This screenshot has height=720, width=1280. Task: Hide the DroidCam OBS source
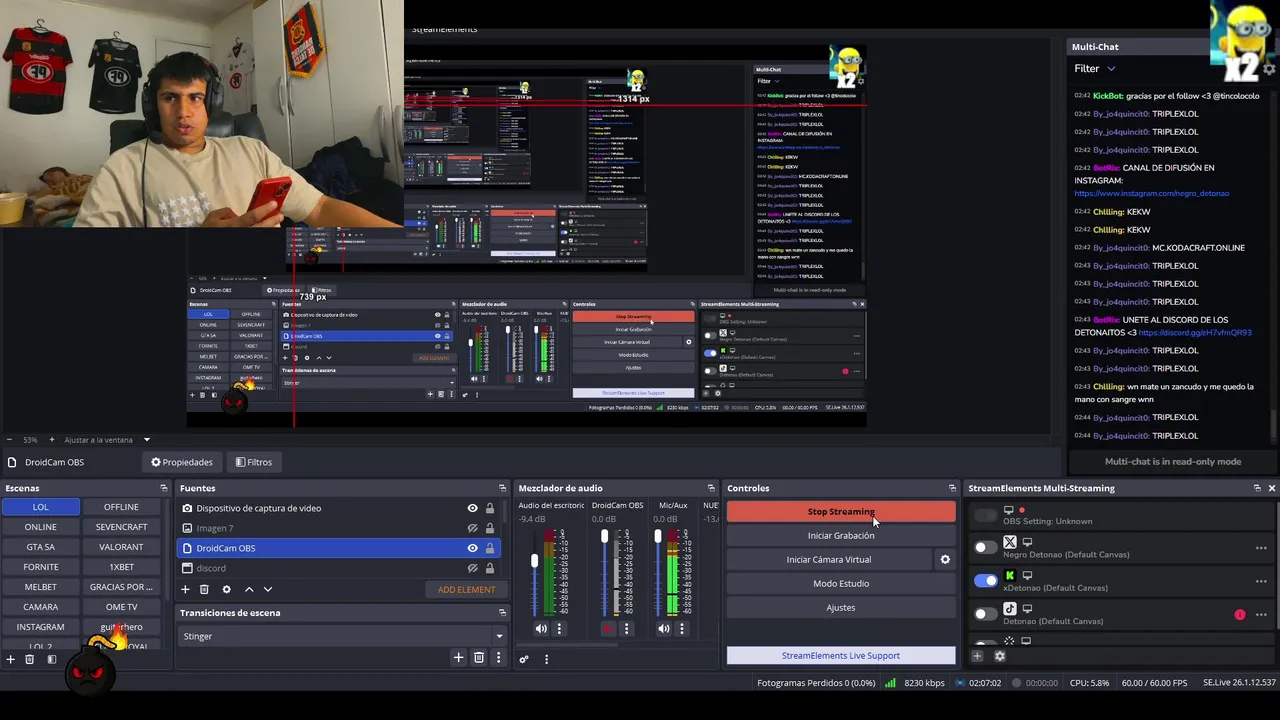(472, 548)
